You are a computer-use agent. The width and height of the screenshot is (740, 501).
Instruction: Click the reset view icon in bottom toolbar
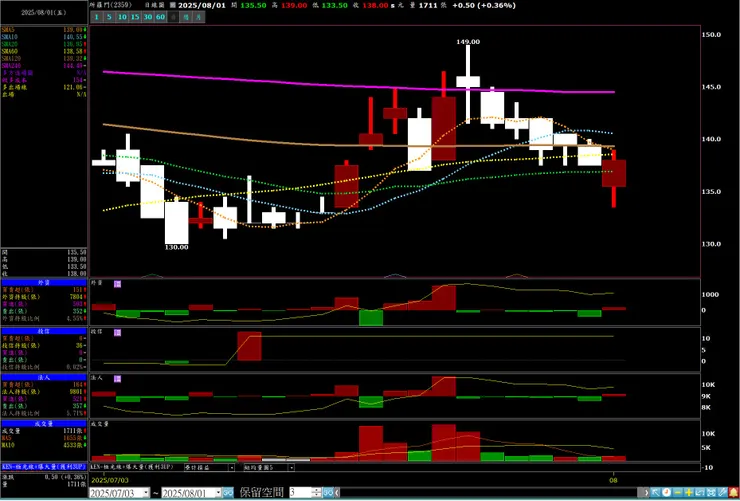(700, 493)
